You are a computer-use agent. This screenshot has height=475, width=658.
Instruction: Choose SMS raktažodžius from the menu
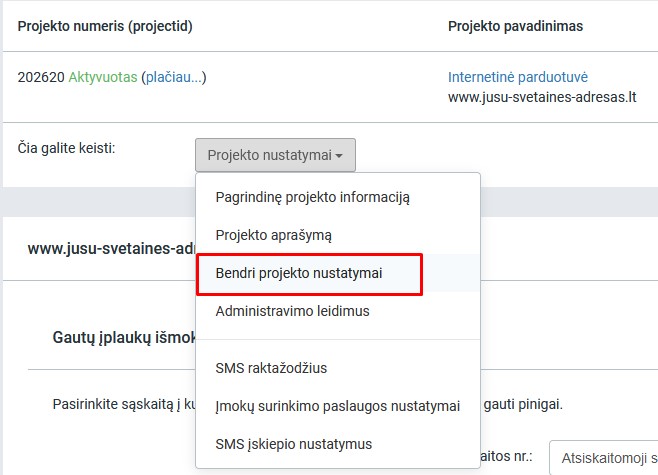(x=271, y=368)
